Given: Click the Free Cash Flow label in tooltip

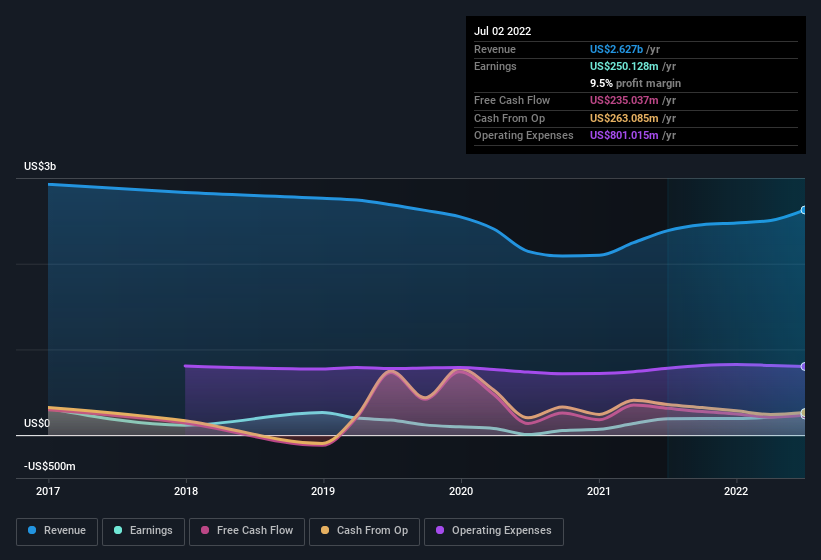Looking at the screenshot, I should [x=512, y=100].
